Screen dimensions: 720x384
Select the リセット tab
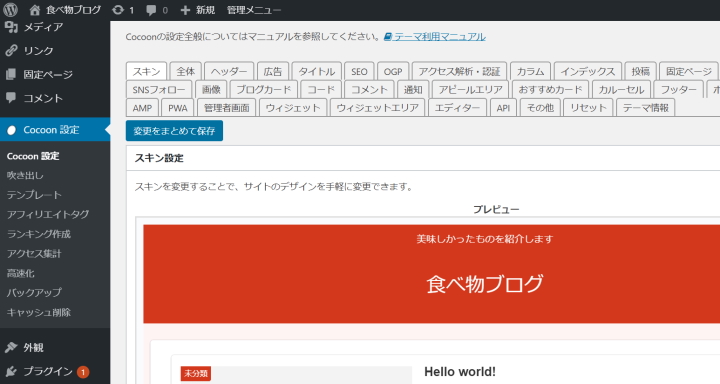pos(588,108)
